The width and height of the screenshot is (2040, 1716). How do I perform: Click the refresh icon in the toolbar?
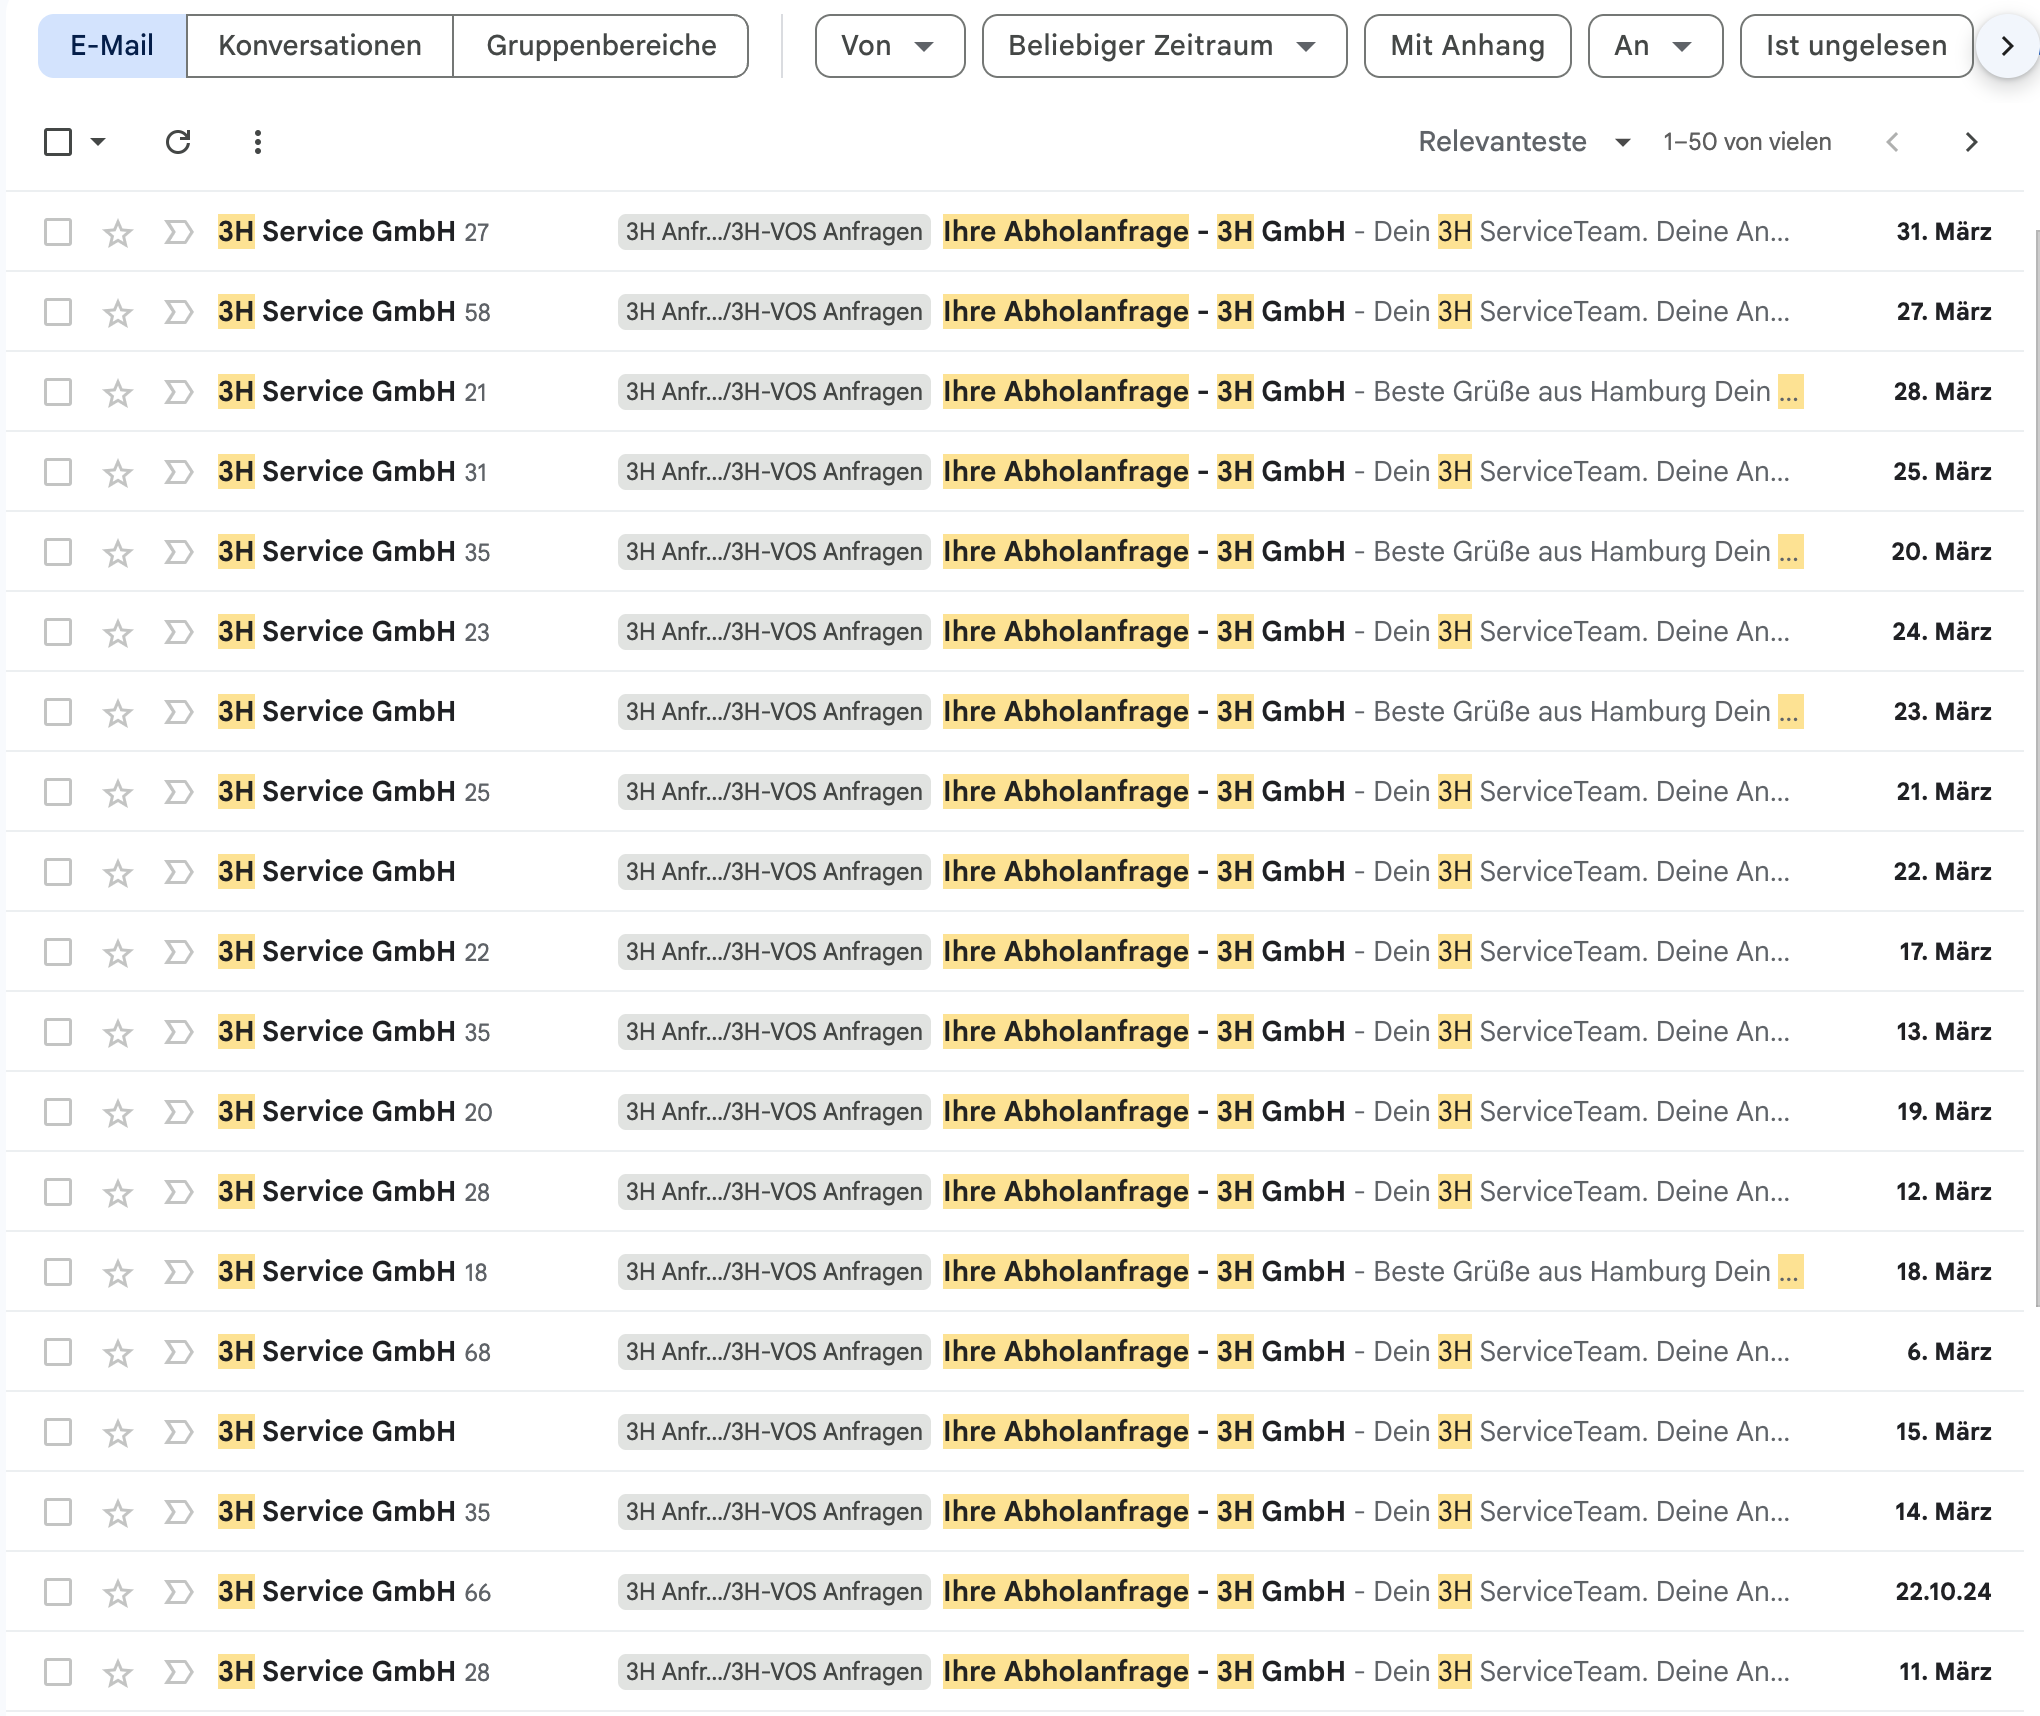178,142
